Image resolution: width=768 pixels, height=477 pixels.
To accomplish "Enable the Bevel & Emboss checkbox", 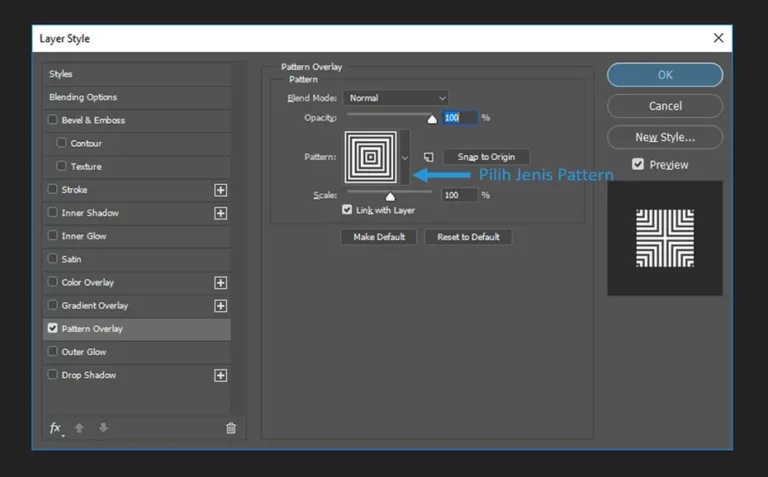I will click(x=52, y=119).
